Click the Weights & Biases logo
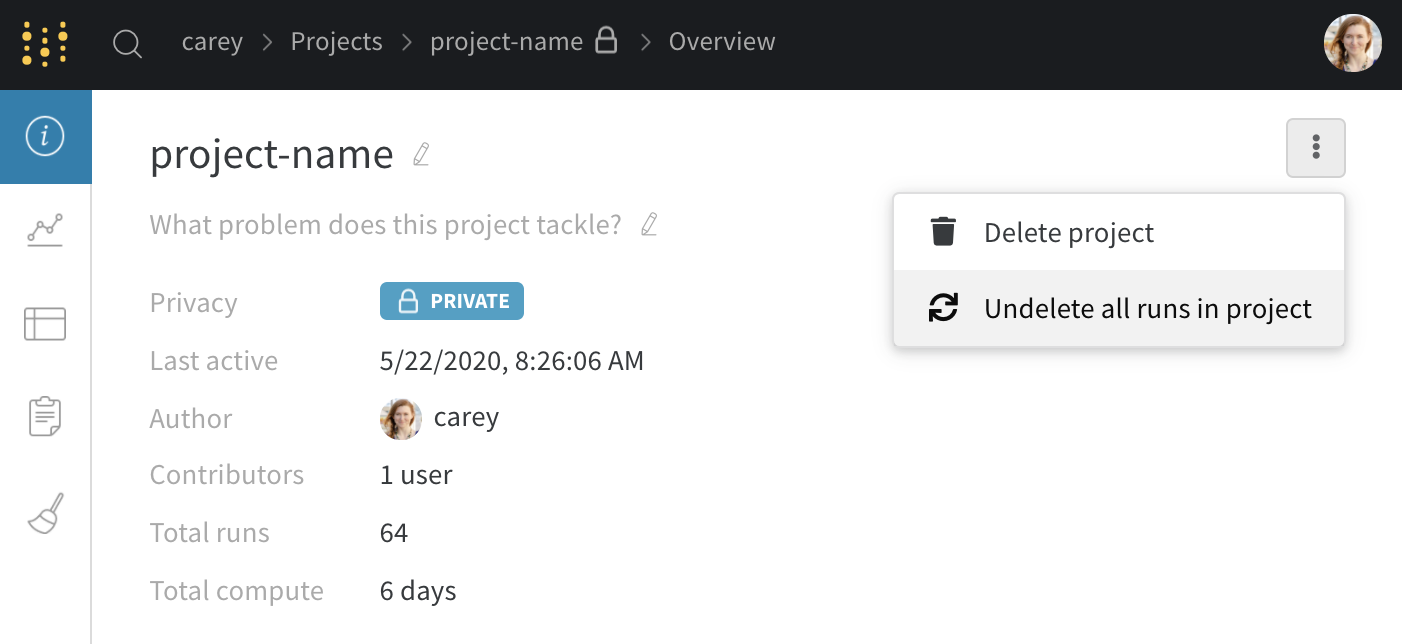1402x644 pixels. pyautogui.click(x=45, y=44)
